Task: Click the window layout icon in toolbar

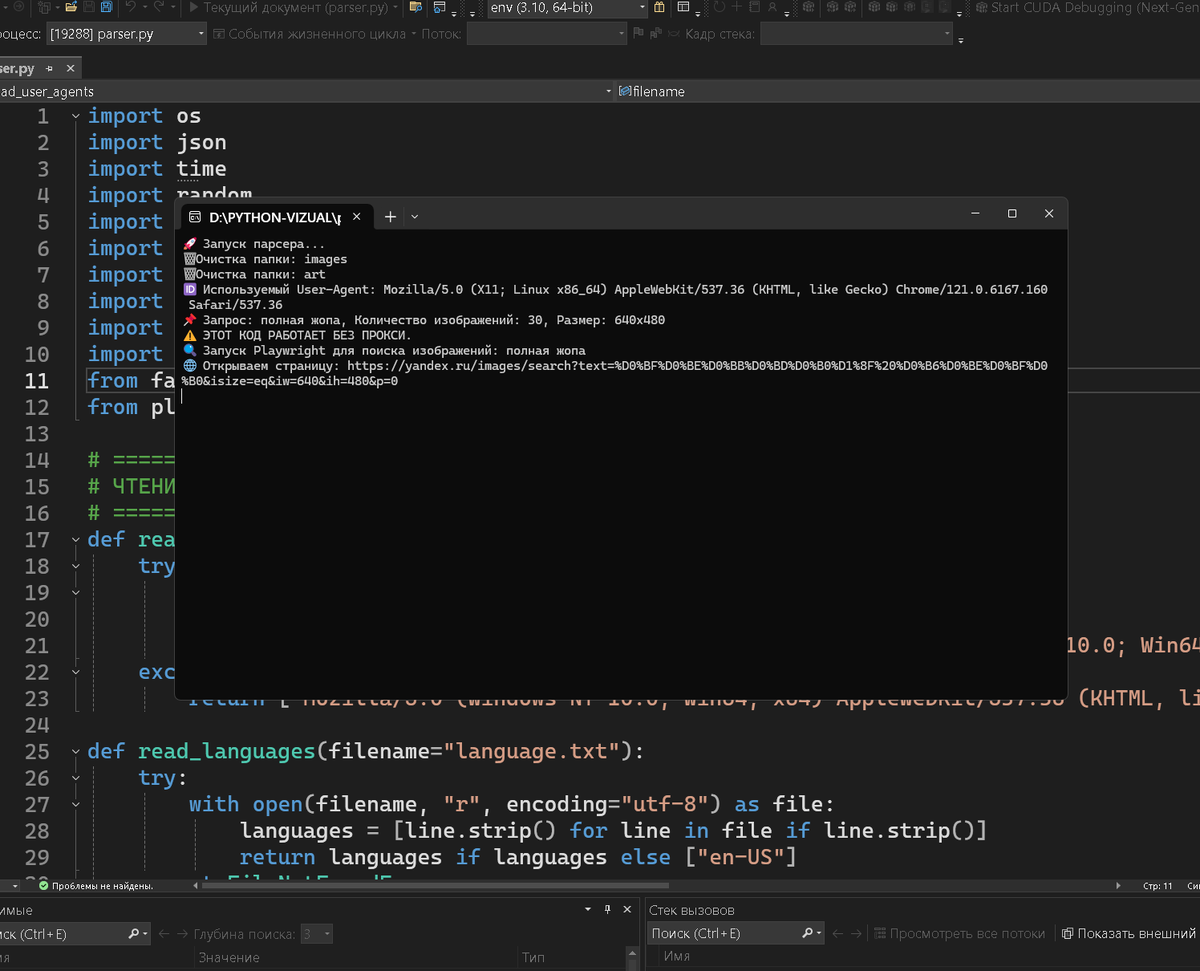Action: click(683, 8)
